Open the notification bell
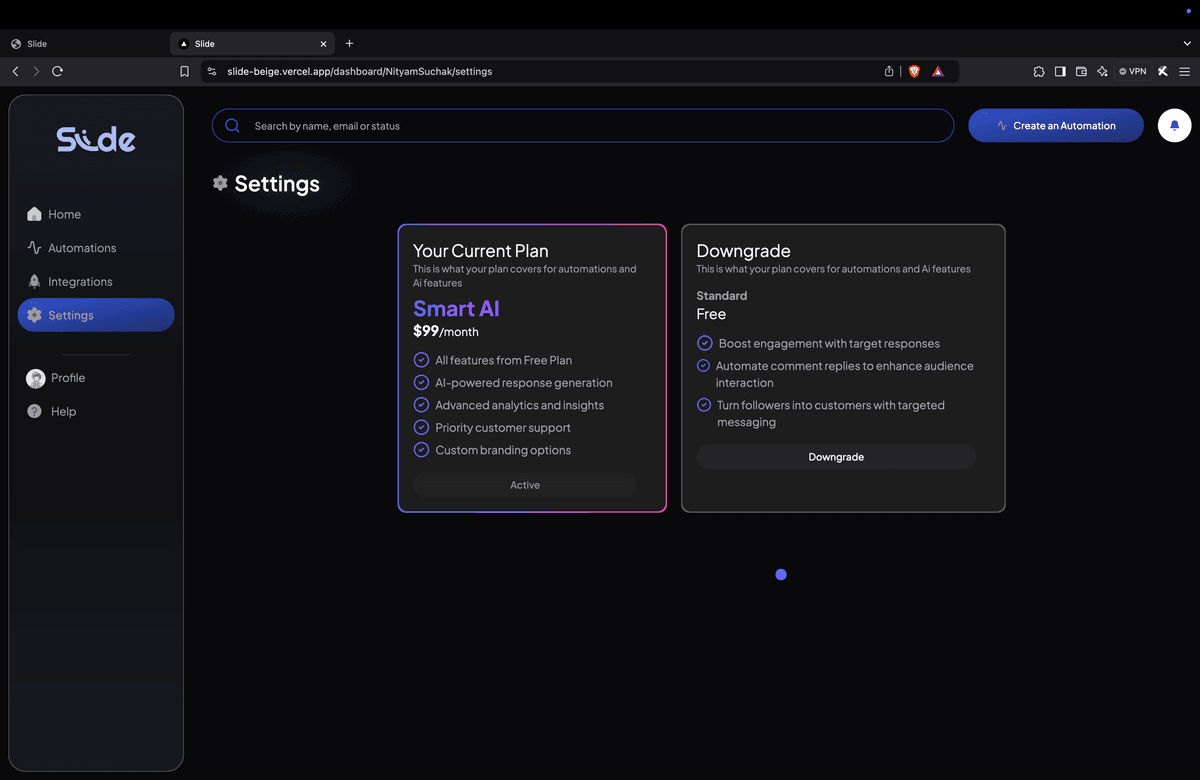 click(1174, 125)
